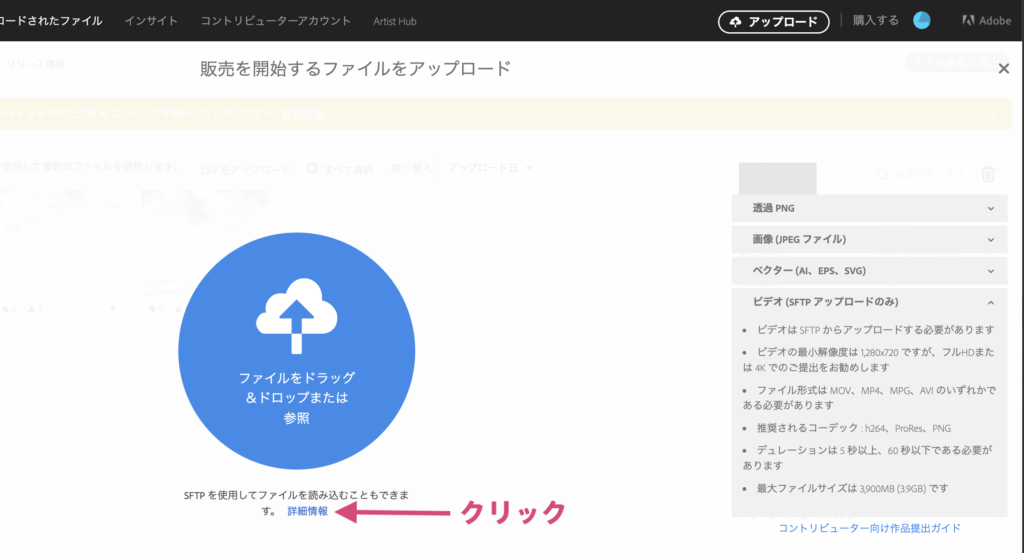Click the アップロード button in the header
The width and height of the screenshot is (1024, 553).
(x=773, y=22)
